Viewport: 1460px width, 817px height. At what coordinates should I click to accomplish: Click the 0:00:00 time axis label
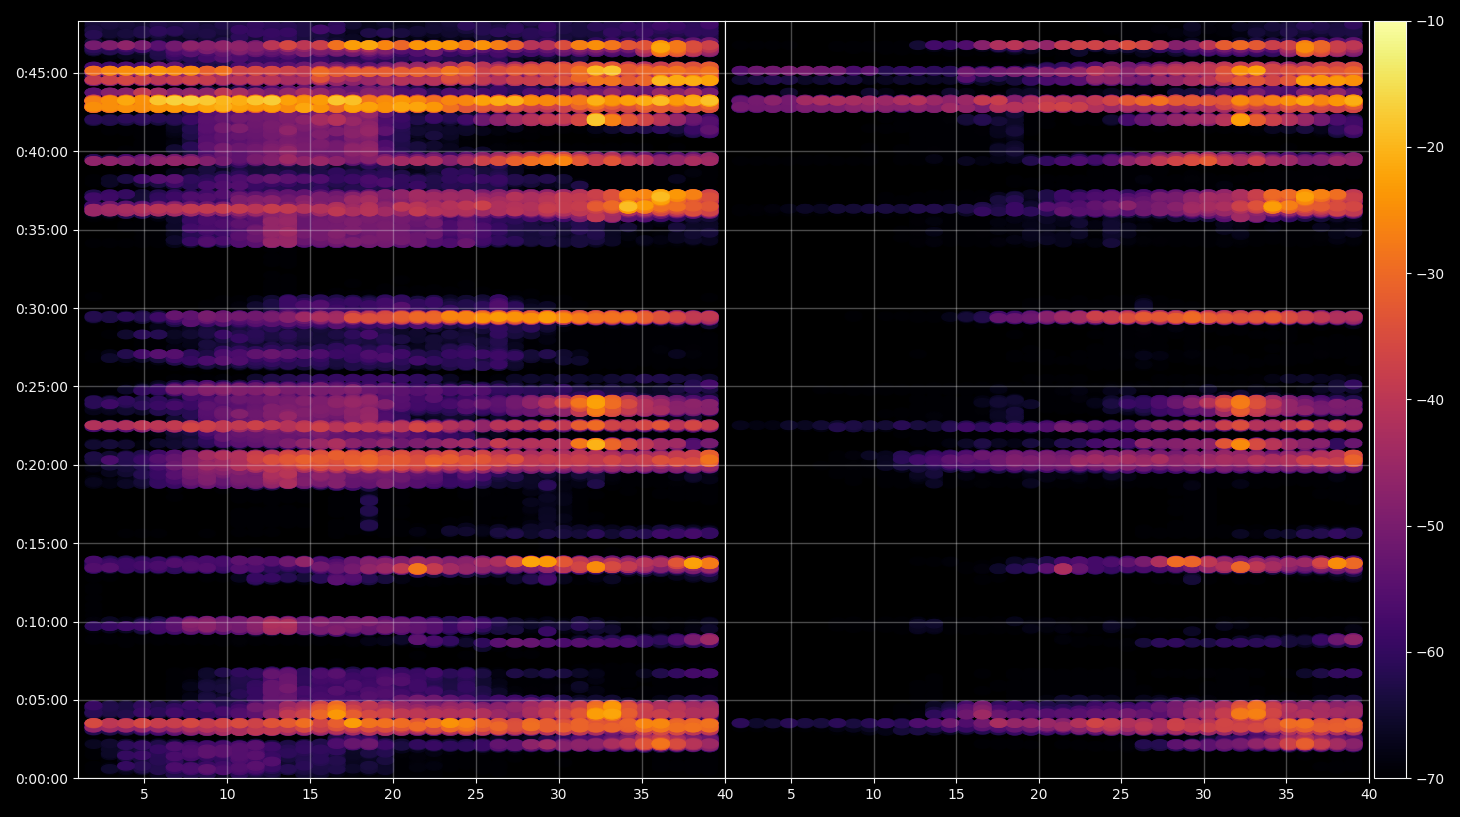[42, 779]
